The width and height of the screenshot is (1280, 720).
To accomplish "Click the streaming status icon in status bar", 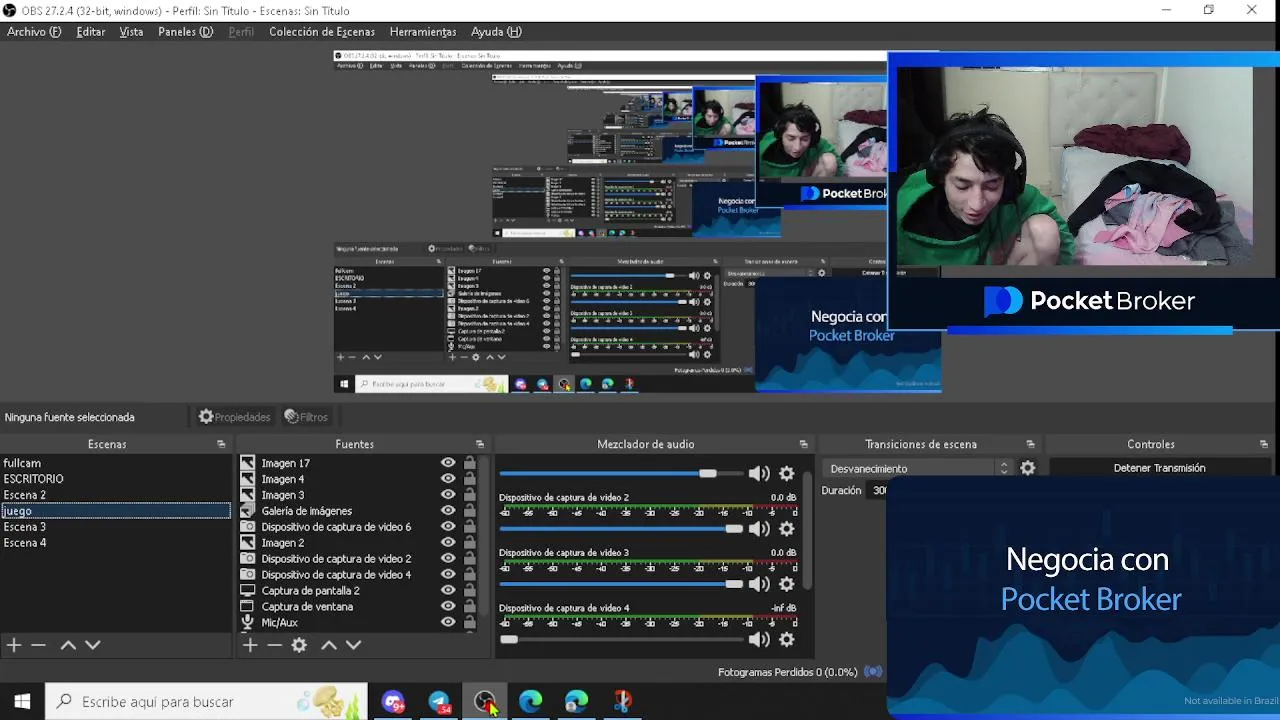I will 873,672.
